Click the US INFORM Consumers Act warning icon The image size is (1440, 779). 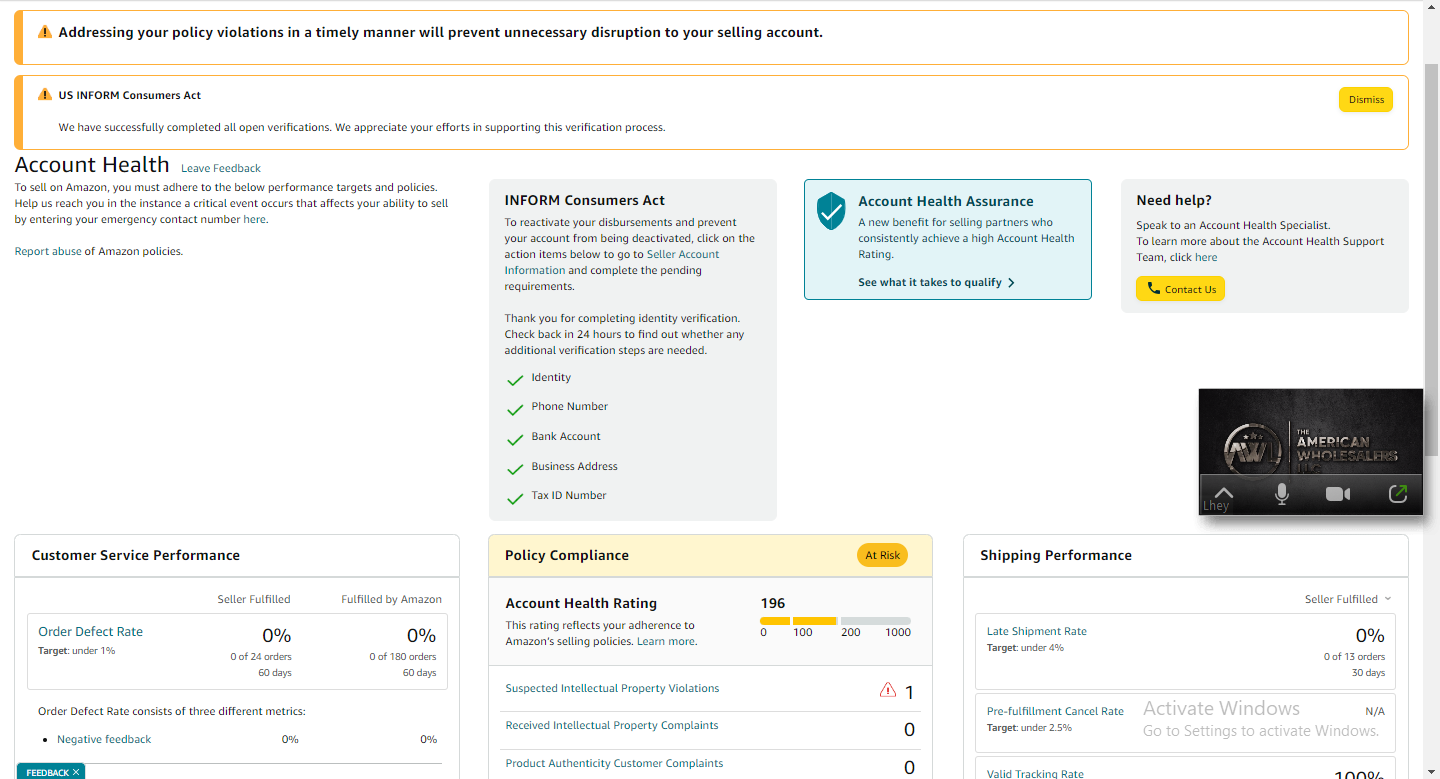tap(44, 95)
